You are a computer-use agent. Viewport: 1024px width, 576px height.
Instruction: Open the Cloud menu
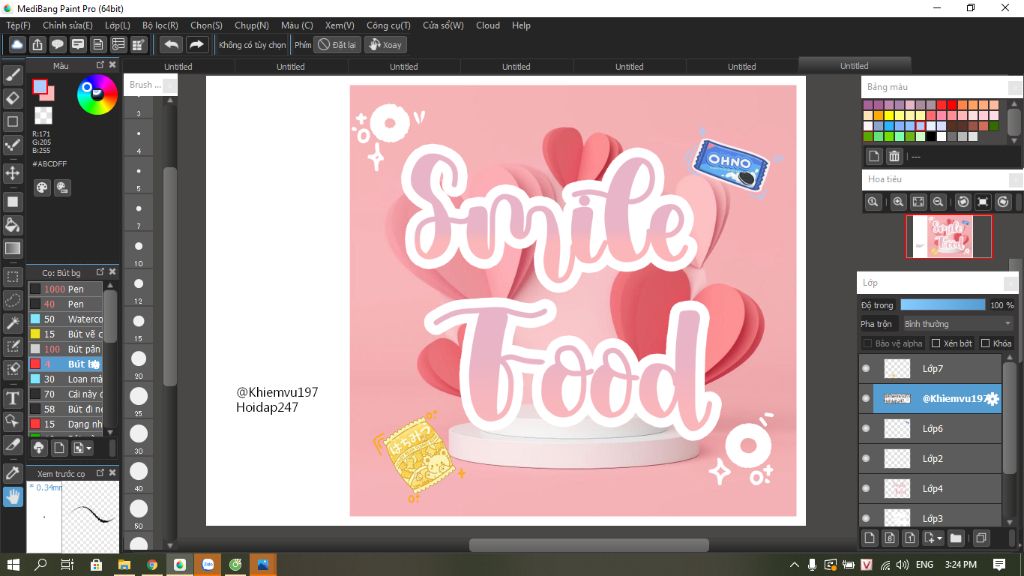click(x=487, y=25)
